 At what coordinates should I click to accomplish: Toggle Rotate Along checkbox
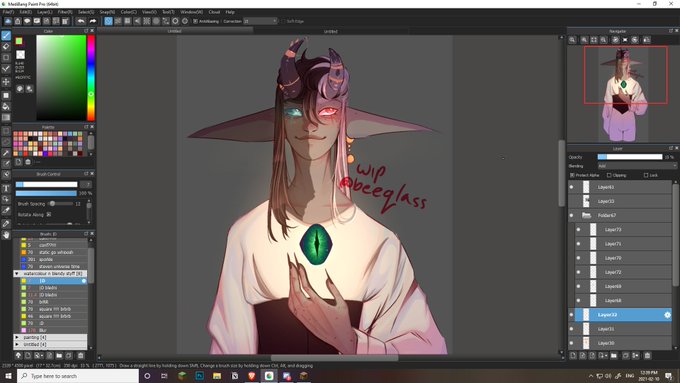click(49, 214)
